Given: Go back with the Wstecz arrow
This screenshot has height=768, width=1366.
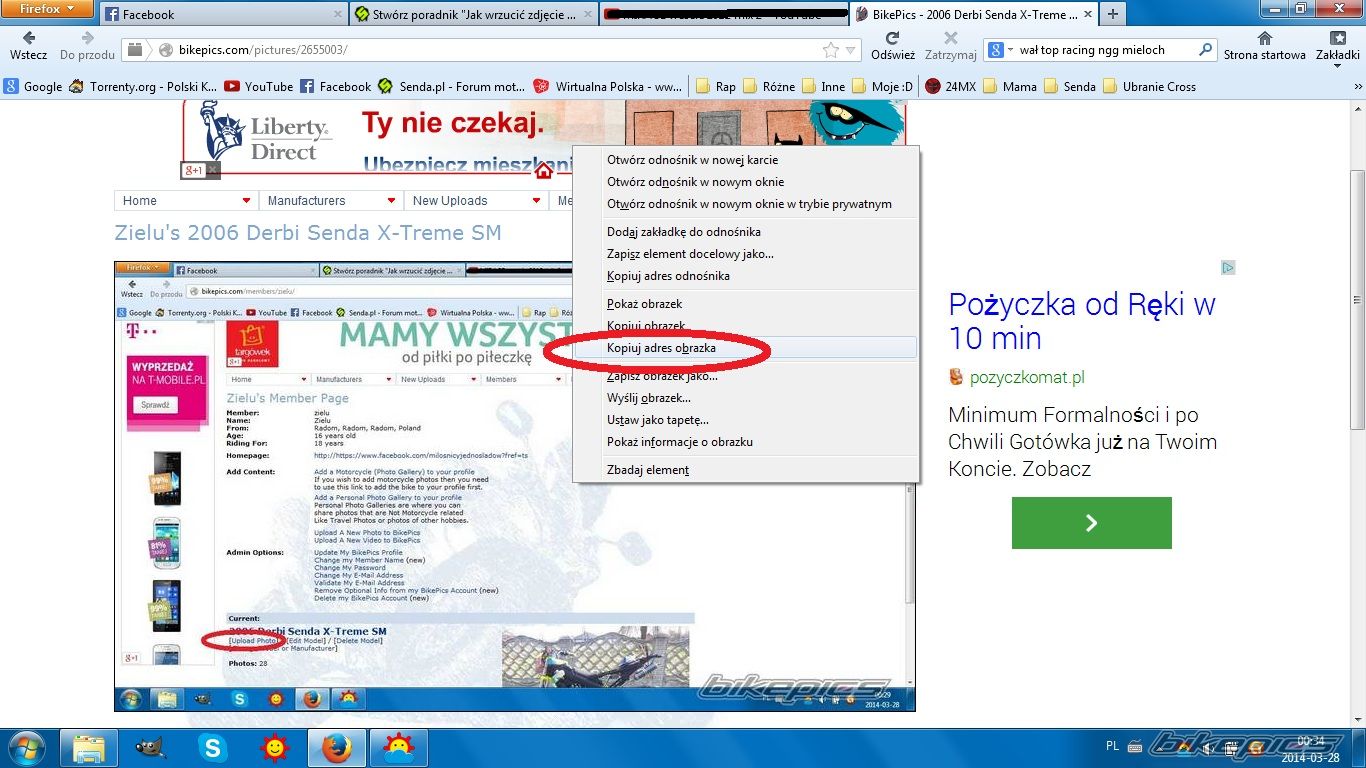Looking at the screenshot, I should tap(28, 45).
